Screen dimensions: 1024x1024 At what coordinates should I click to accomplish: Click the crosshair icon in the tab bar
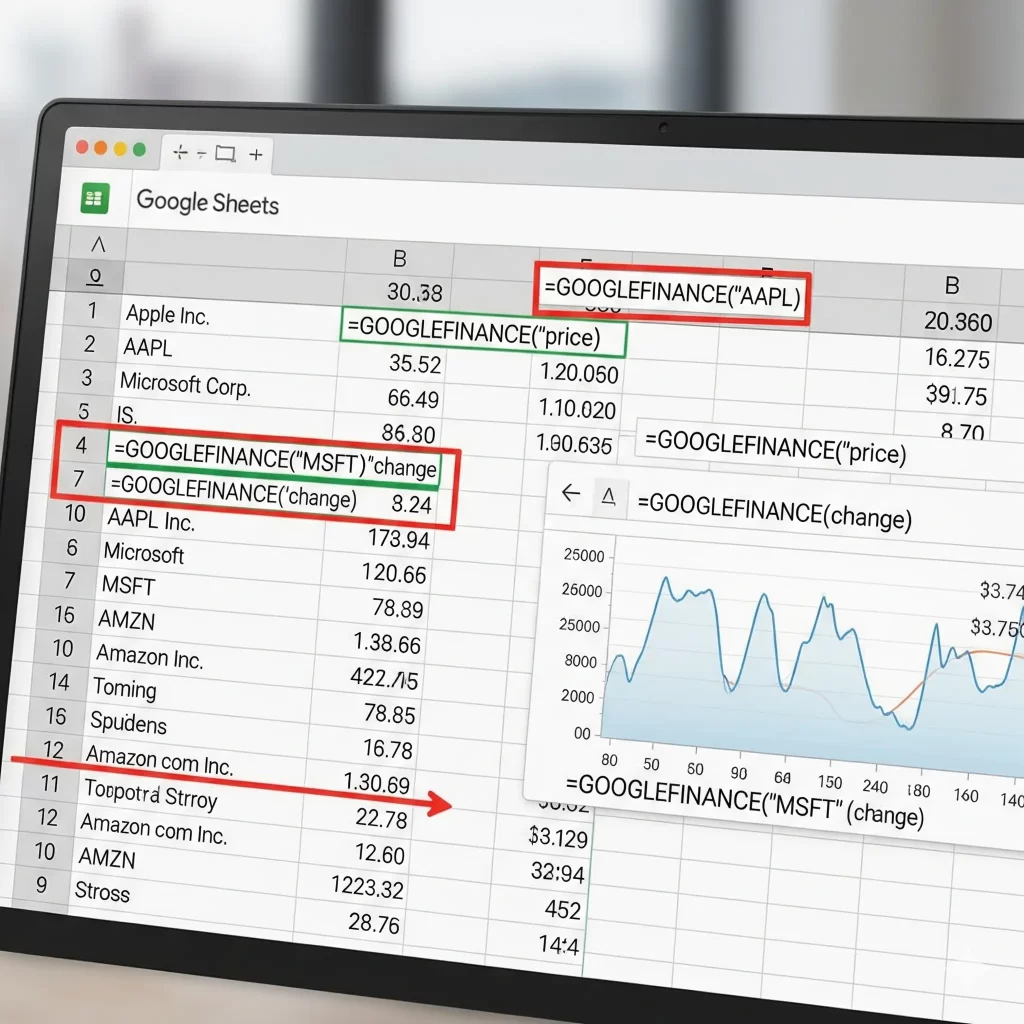point(180,150)
